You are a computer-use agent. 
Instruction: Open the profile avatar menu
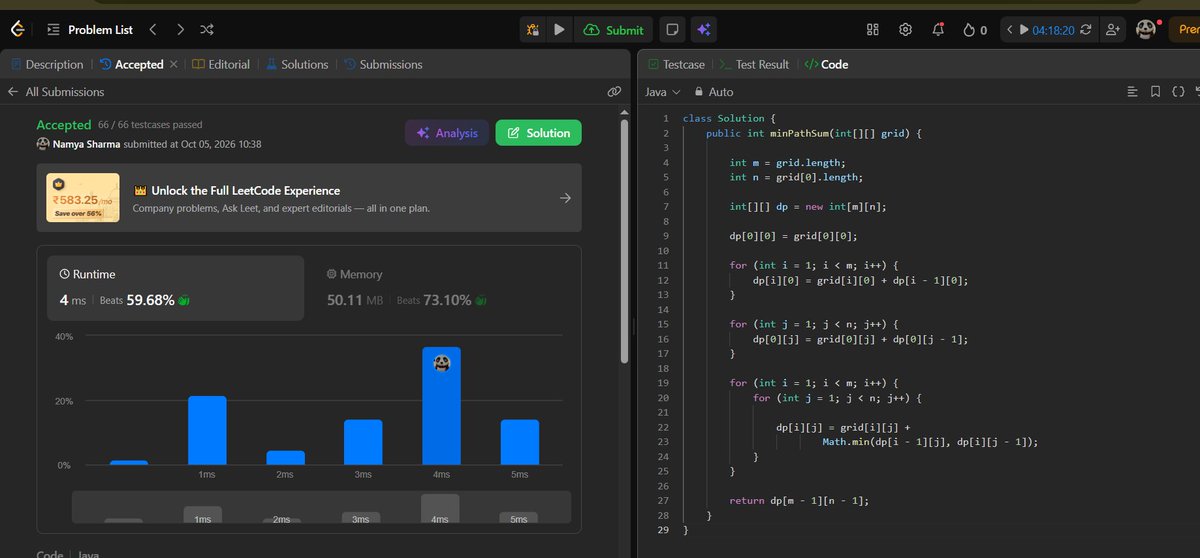(x=1148, y=30)
